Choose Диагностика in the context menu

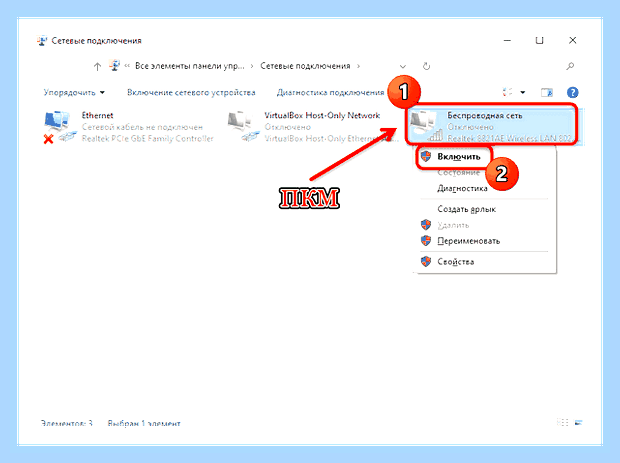(462, 189)
